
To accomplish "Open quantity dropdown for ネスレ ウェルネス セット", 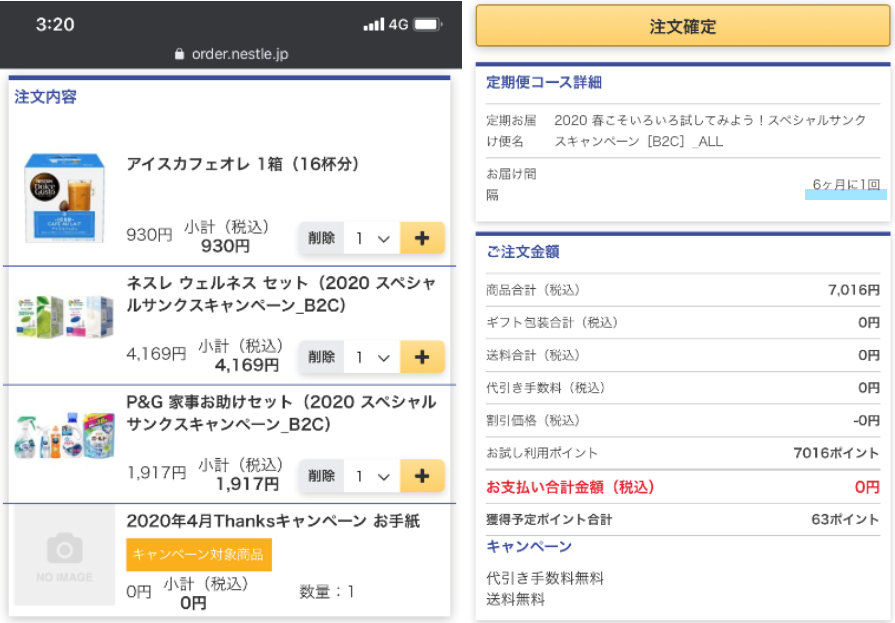I will [x=372, y=357].
